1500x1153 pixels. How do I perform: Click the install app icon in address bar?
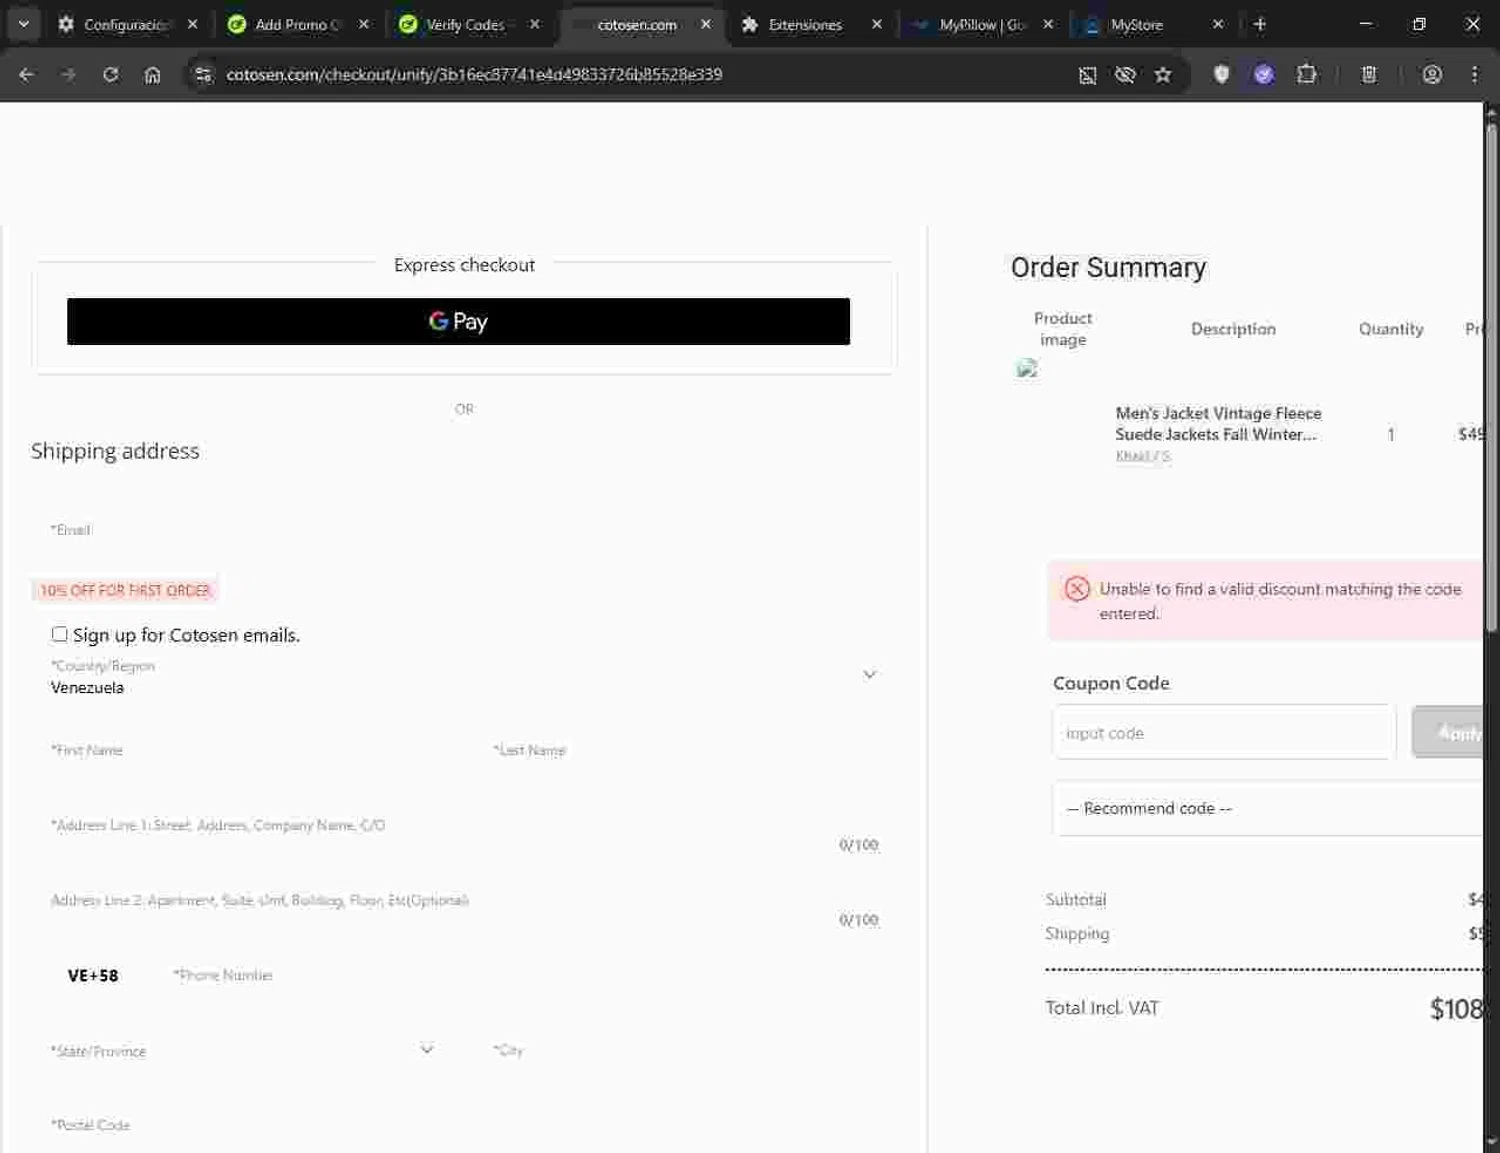coord(1088,75)
